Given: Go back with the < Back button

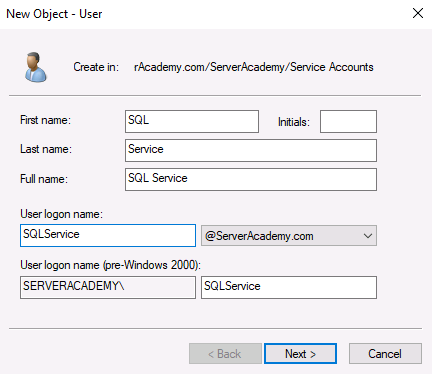Looking at the screenshot, I should pos(225,353).
